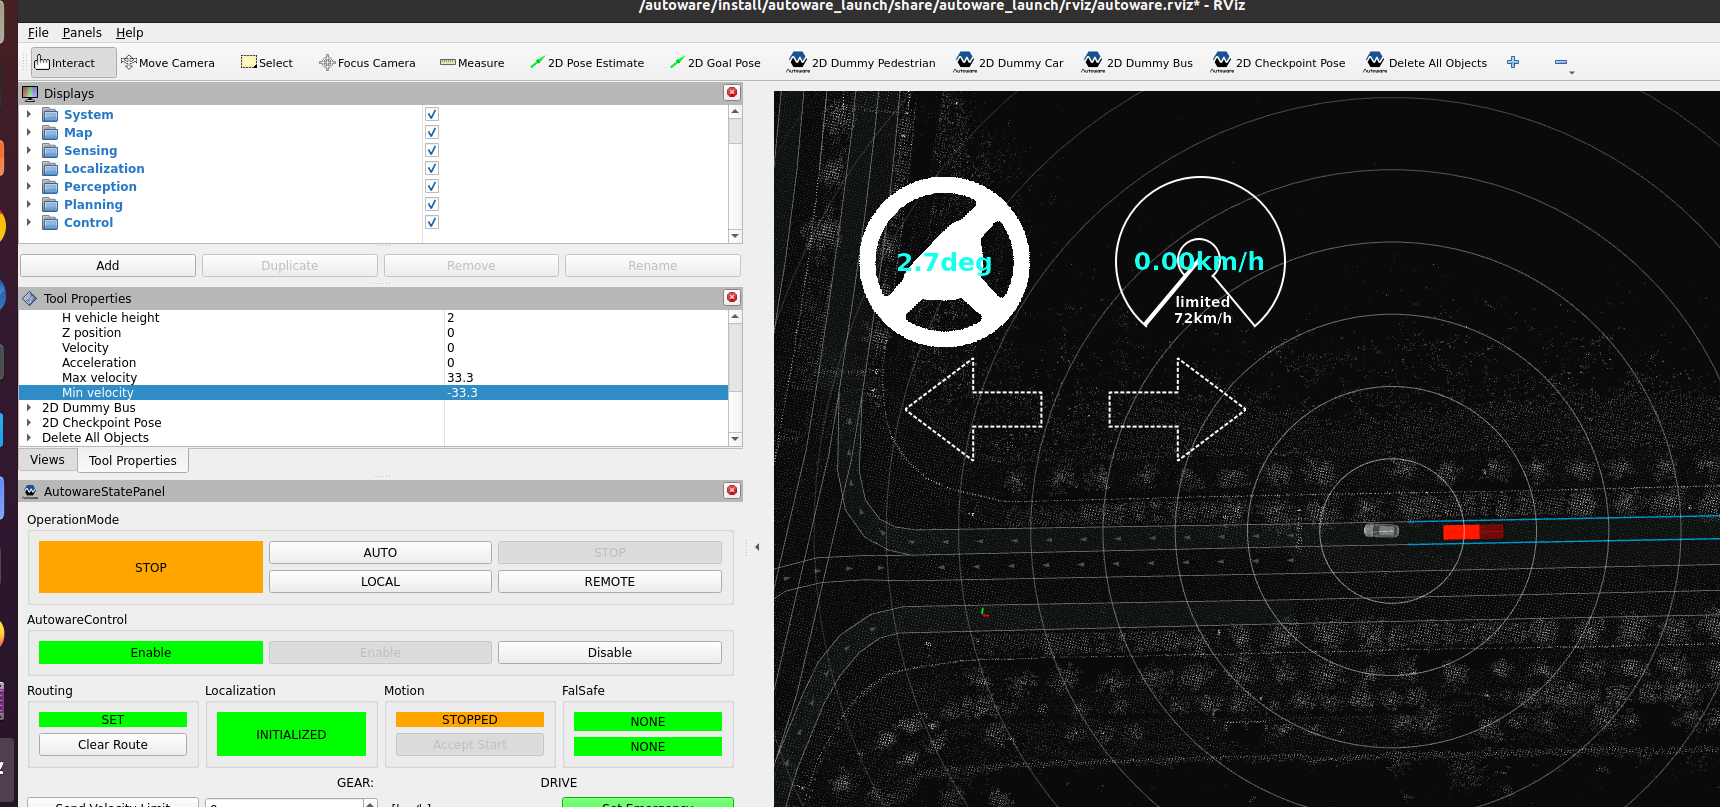
Task: Click the AUTO operation mode button
Action: click(x=380, y=553)
